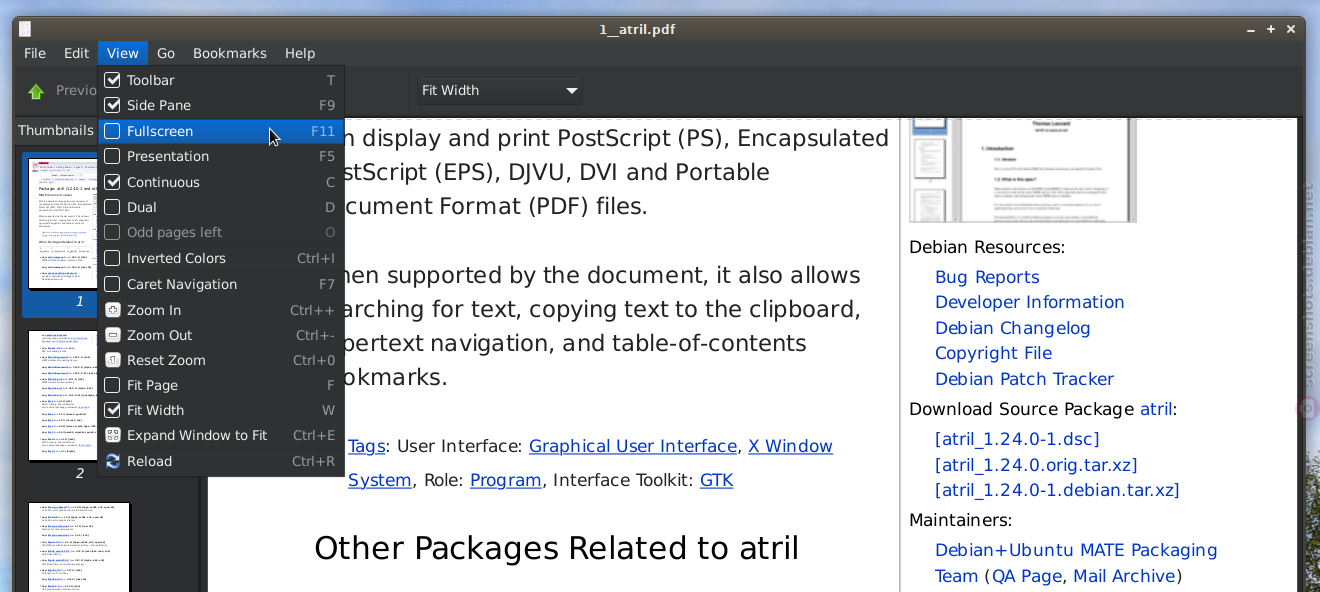The width and height of the screenshot is (1320, 592).
Task: Choose Zoom Out from the View menu
Action: pos(221,335)
